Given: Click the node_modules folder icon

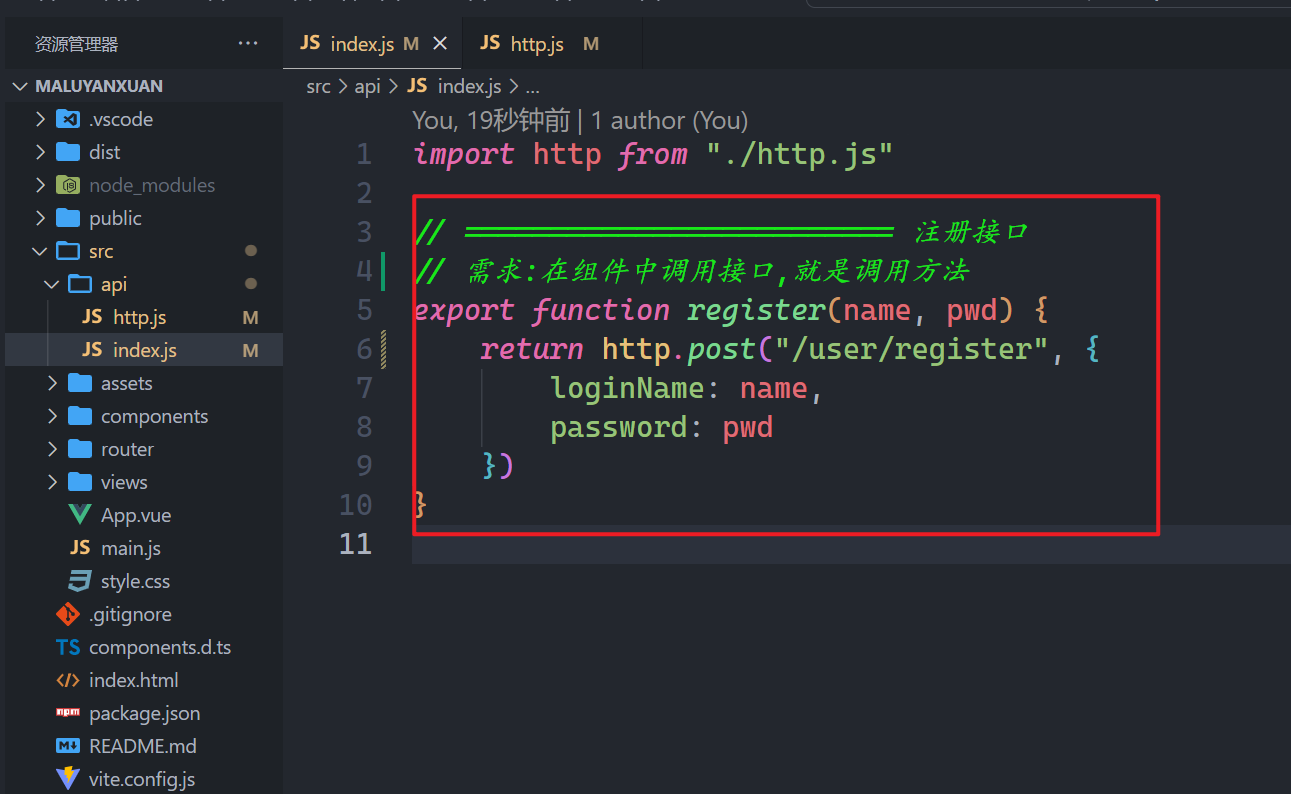Looking at the screenshot, I should pyautogui.click(x=68, y=185).
